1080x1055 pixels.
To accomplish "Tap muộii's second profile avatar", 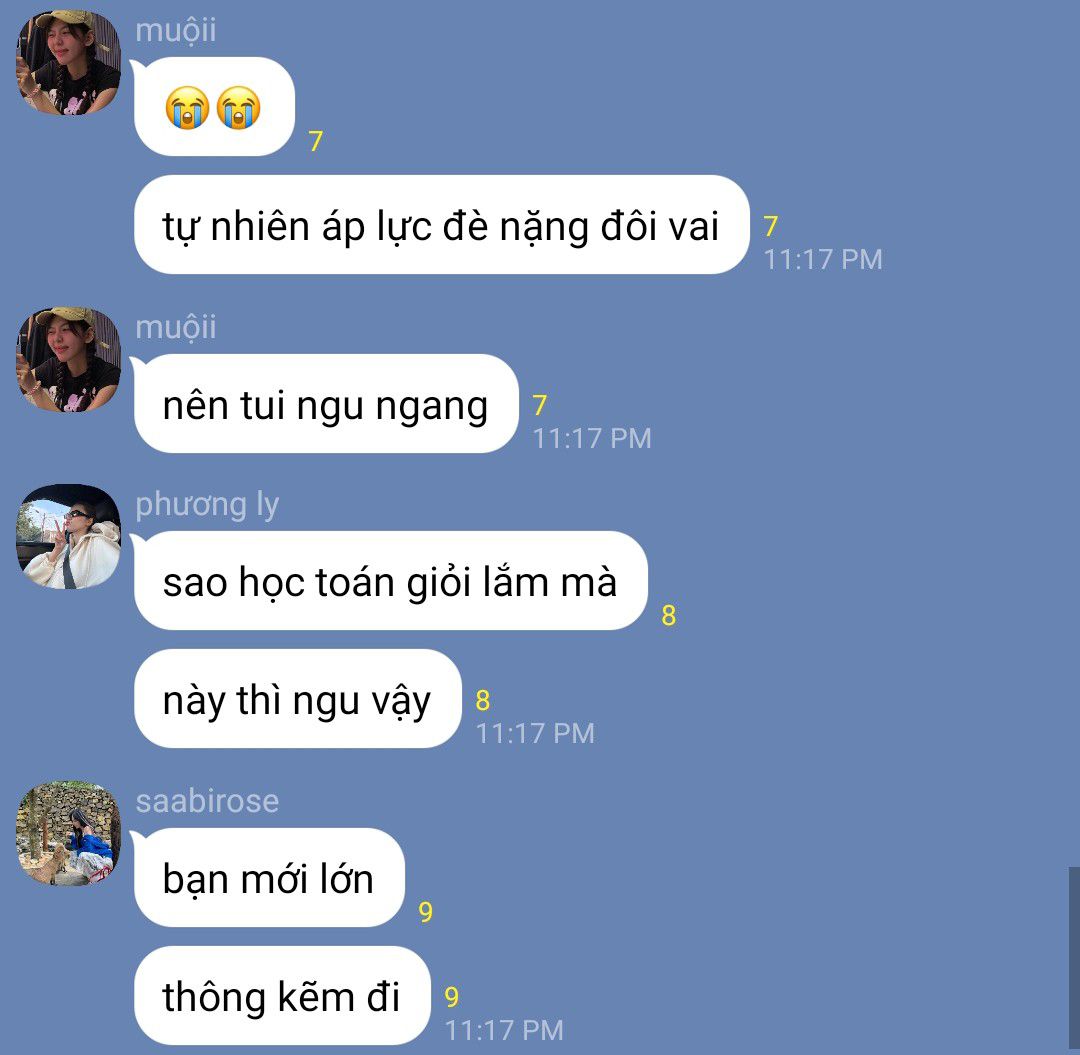I will (68, 359).
